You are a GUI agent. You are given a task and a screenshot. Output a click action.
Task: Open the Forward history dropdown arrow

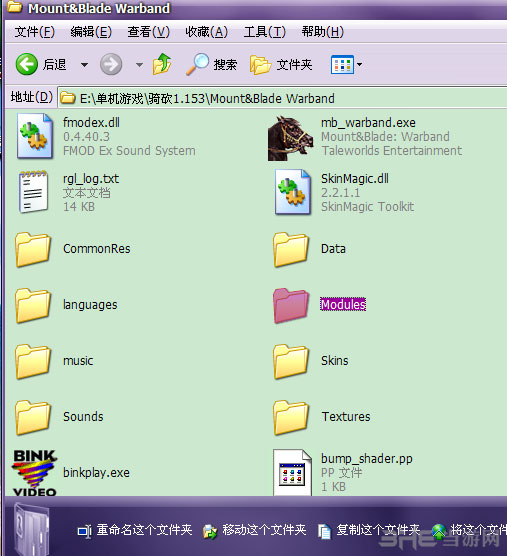tap(139, 65)
